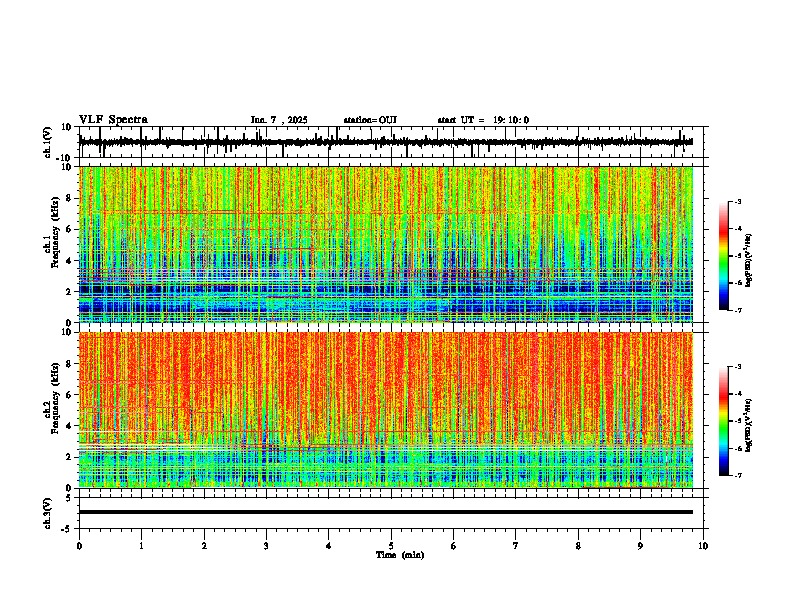
Task: Click the "-7" label on ch.1 color scale
Action: (738, 310)
